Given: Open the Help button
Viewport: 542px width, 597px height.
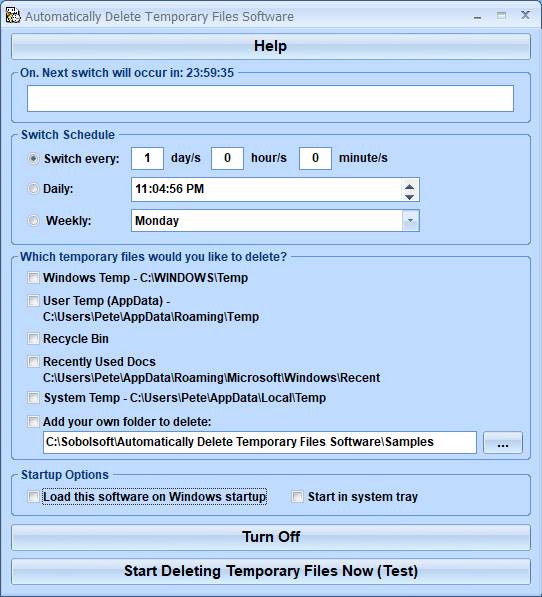Looking at the screenshot, I should click(x=271, y=46).
